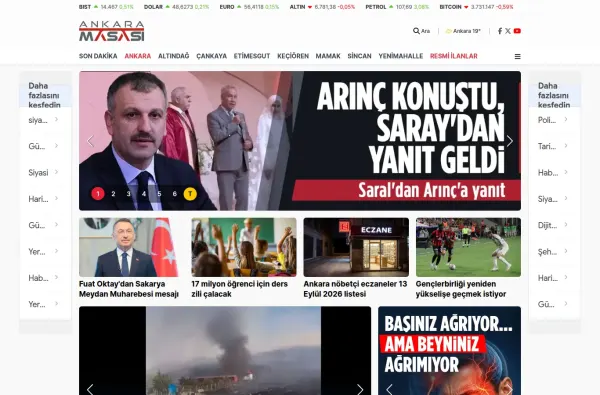Click right sidebar 'Daha fazlasını keşfedin' header

554,95
